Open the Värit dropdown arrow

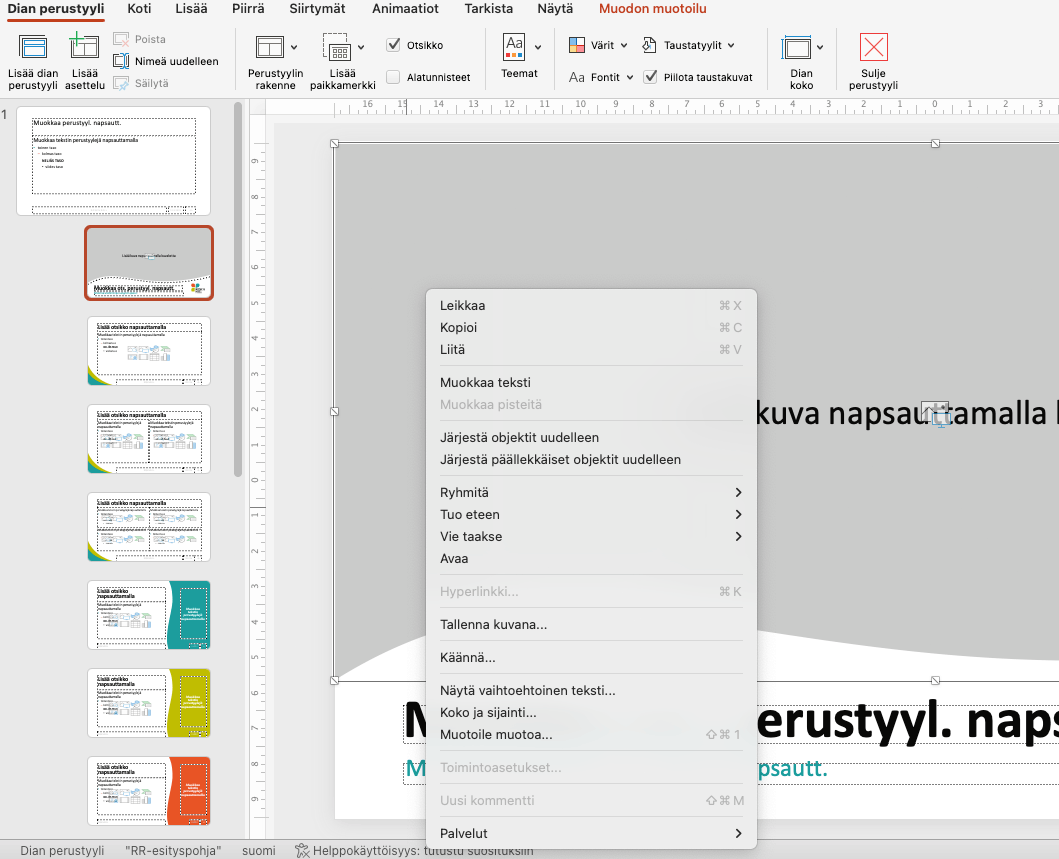click(624, 45)
